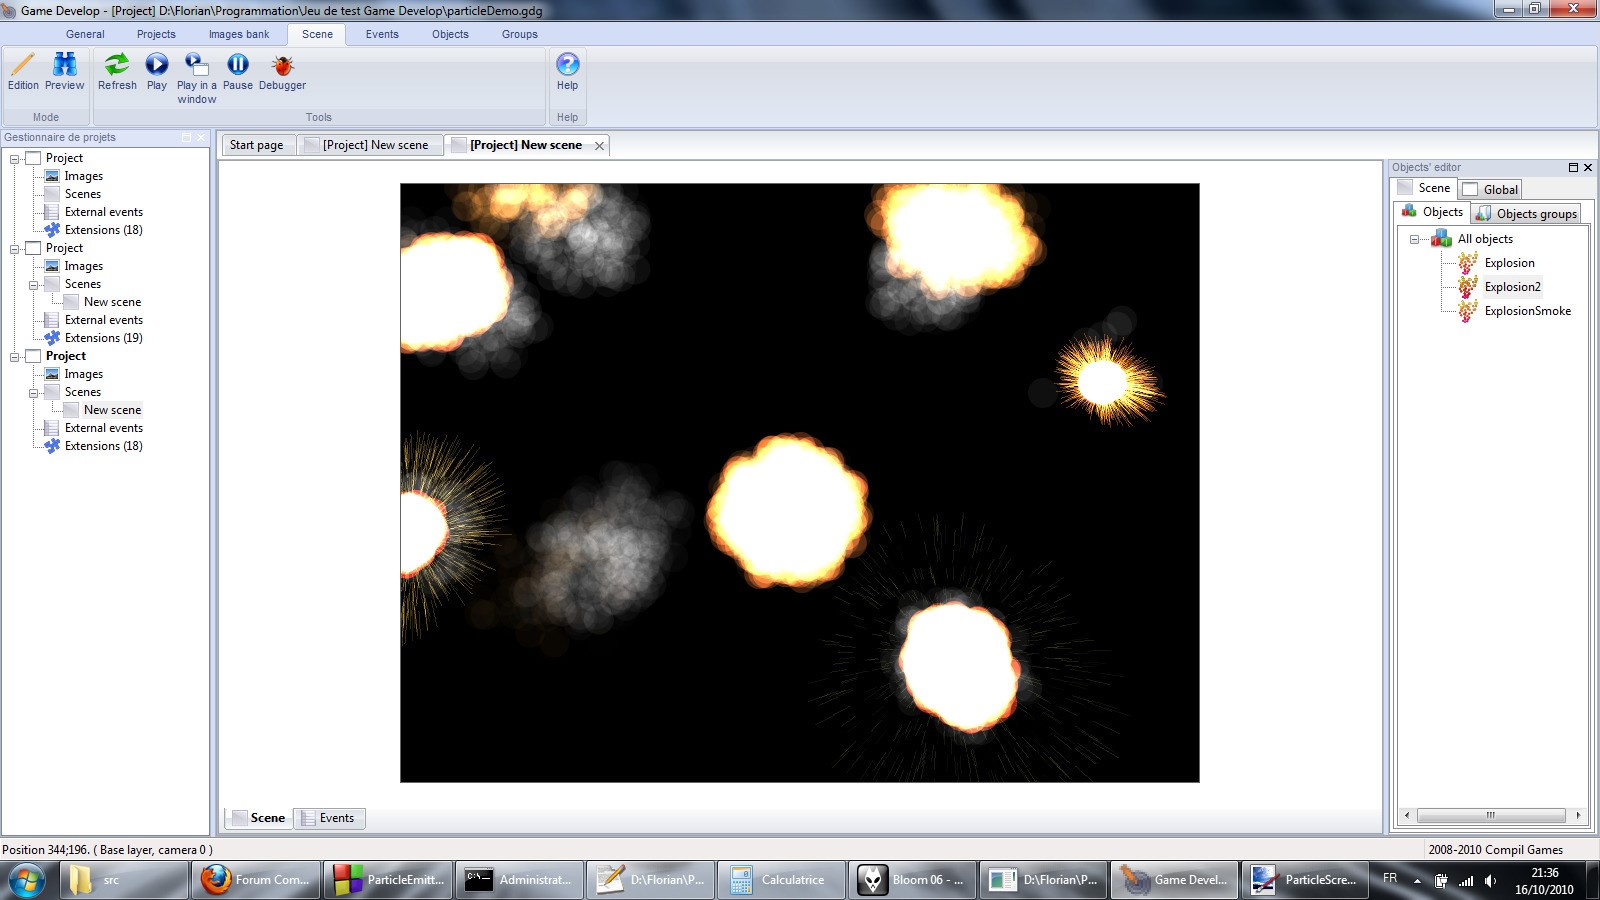The image size is (1600, 900).
Task: Open the General ribbon tab
Action: pyautogui.click(x=85, y=34)
